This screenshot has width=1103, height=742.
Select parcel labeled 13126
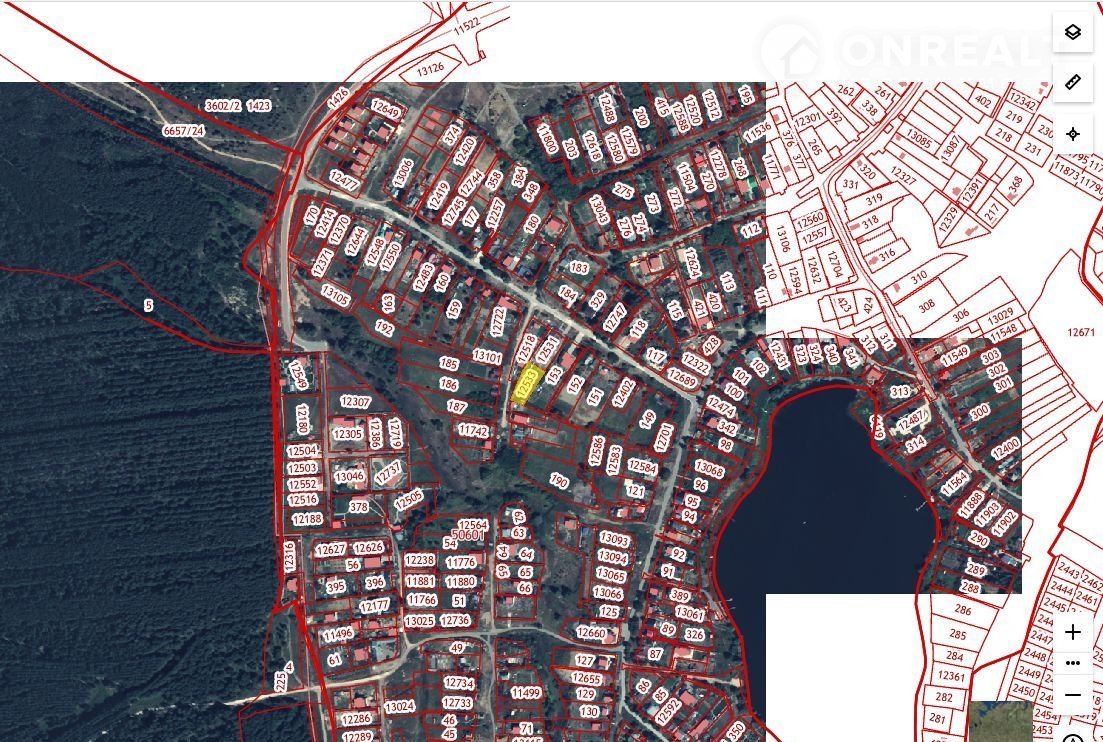pos(430,69)
